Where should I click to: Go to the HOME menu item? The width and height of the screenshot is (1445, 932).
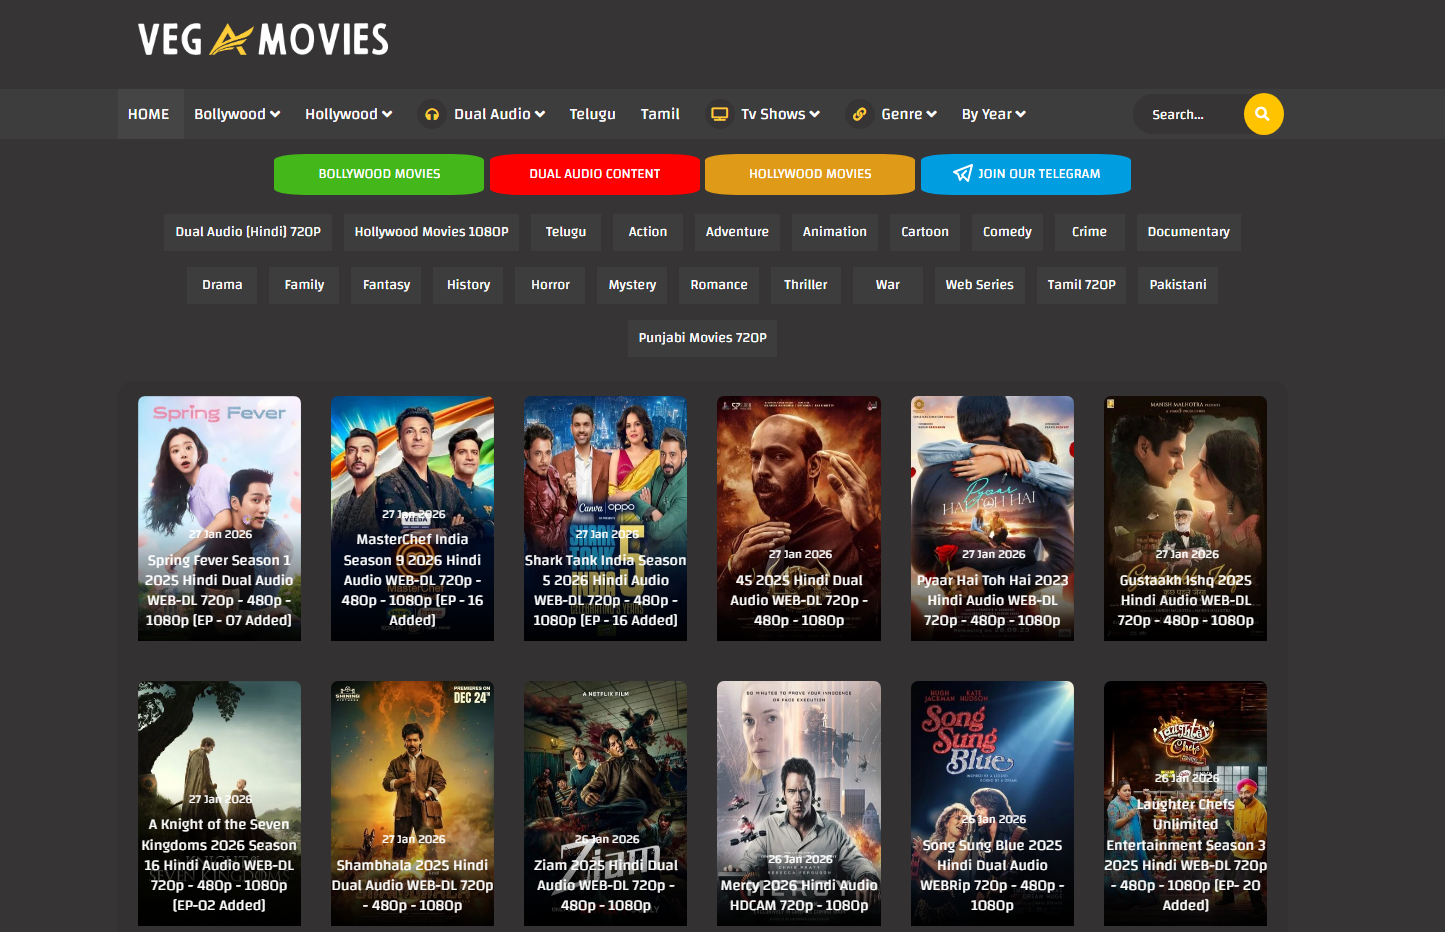click(x=149, y=114)
